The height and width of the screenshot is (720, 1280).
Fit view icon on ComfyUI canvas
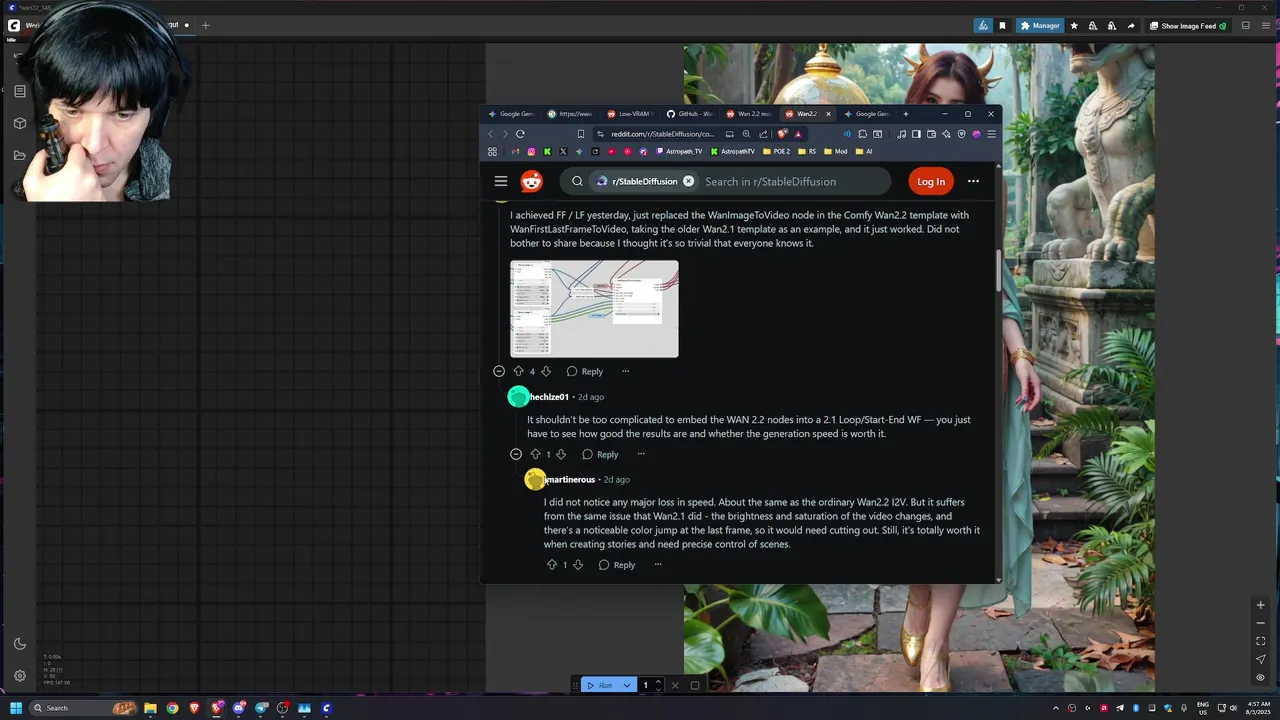pyautogui.click(x=1260, y=641)
